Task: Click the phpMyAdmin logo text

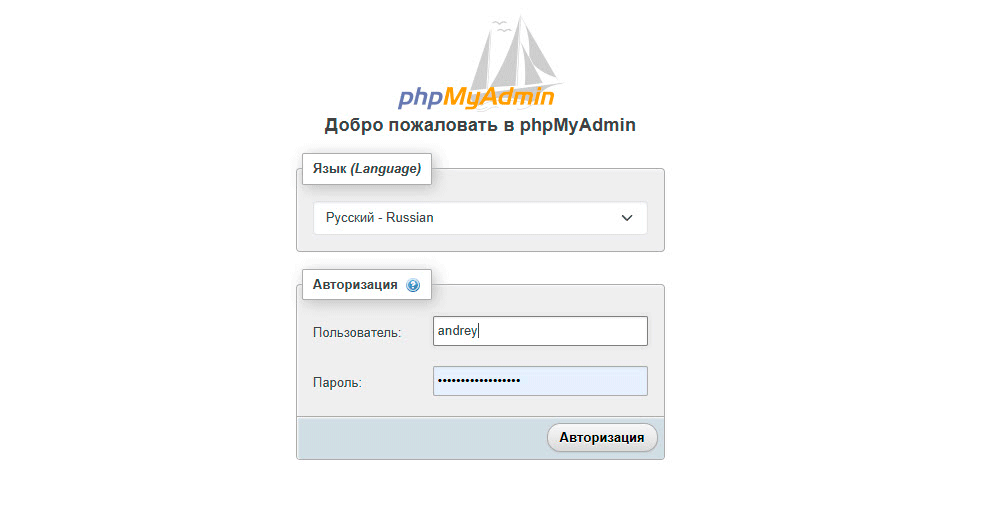Action: 476,97
